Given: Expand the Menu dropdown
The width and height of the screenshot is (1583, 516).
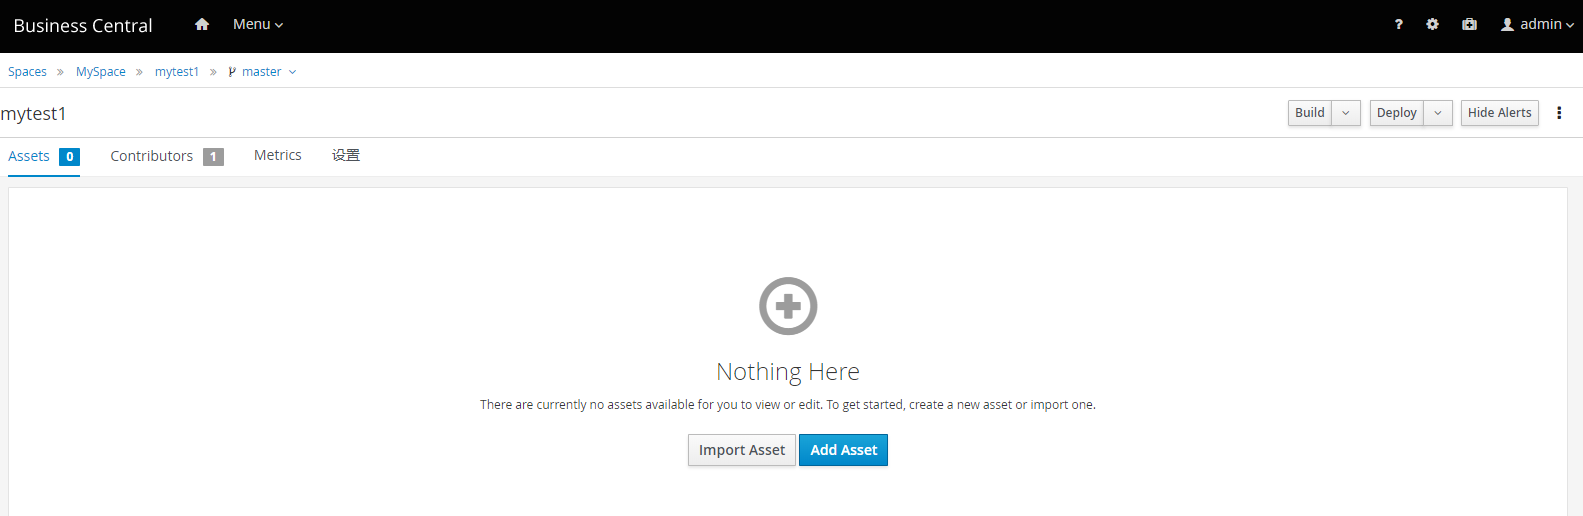Looking at the screenshot, I should (x=258, y=24).
